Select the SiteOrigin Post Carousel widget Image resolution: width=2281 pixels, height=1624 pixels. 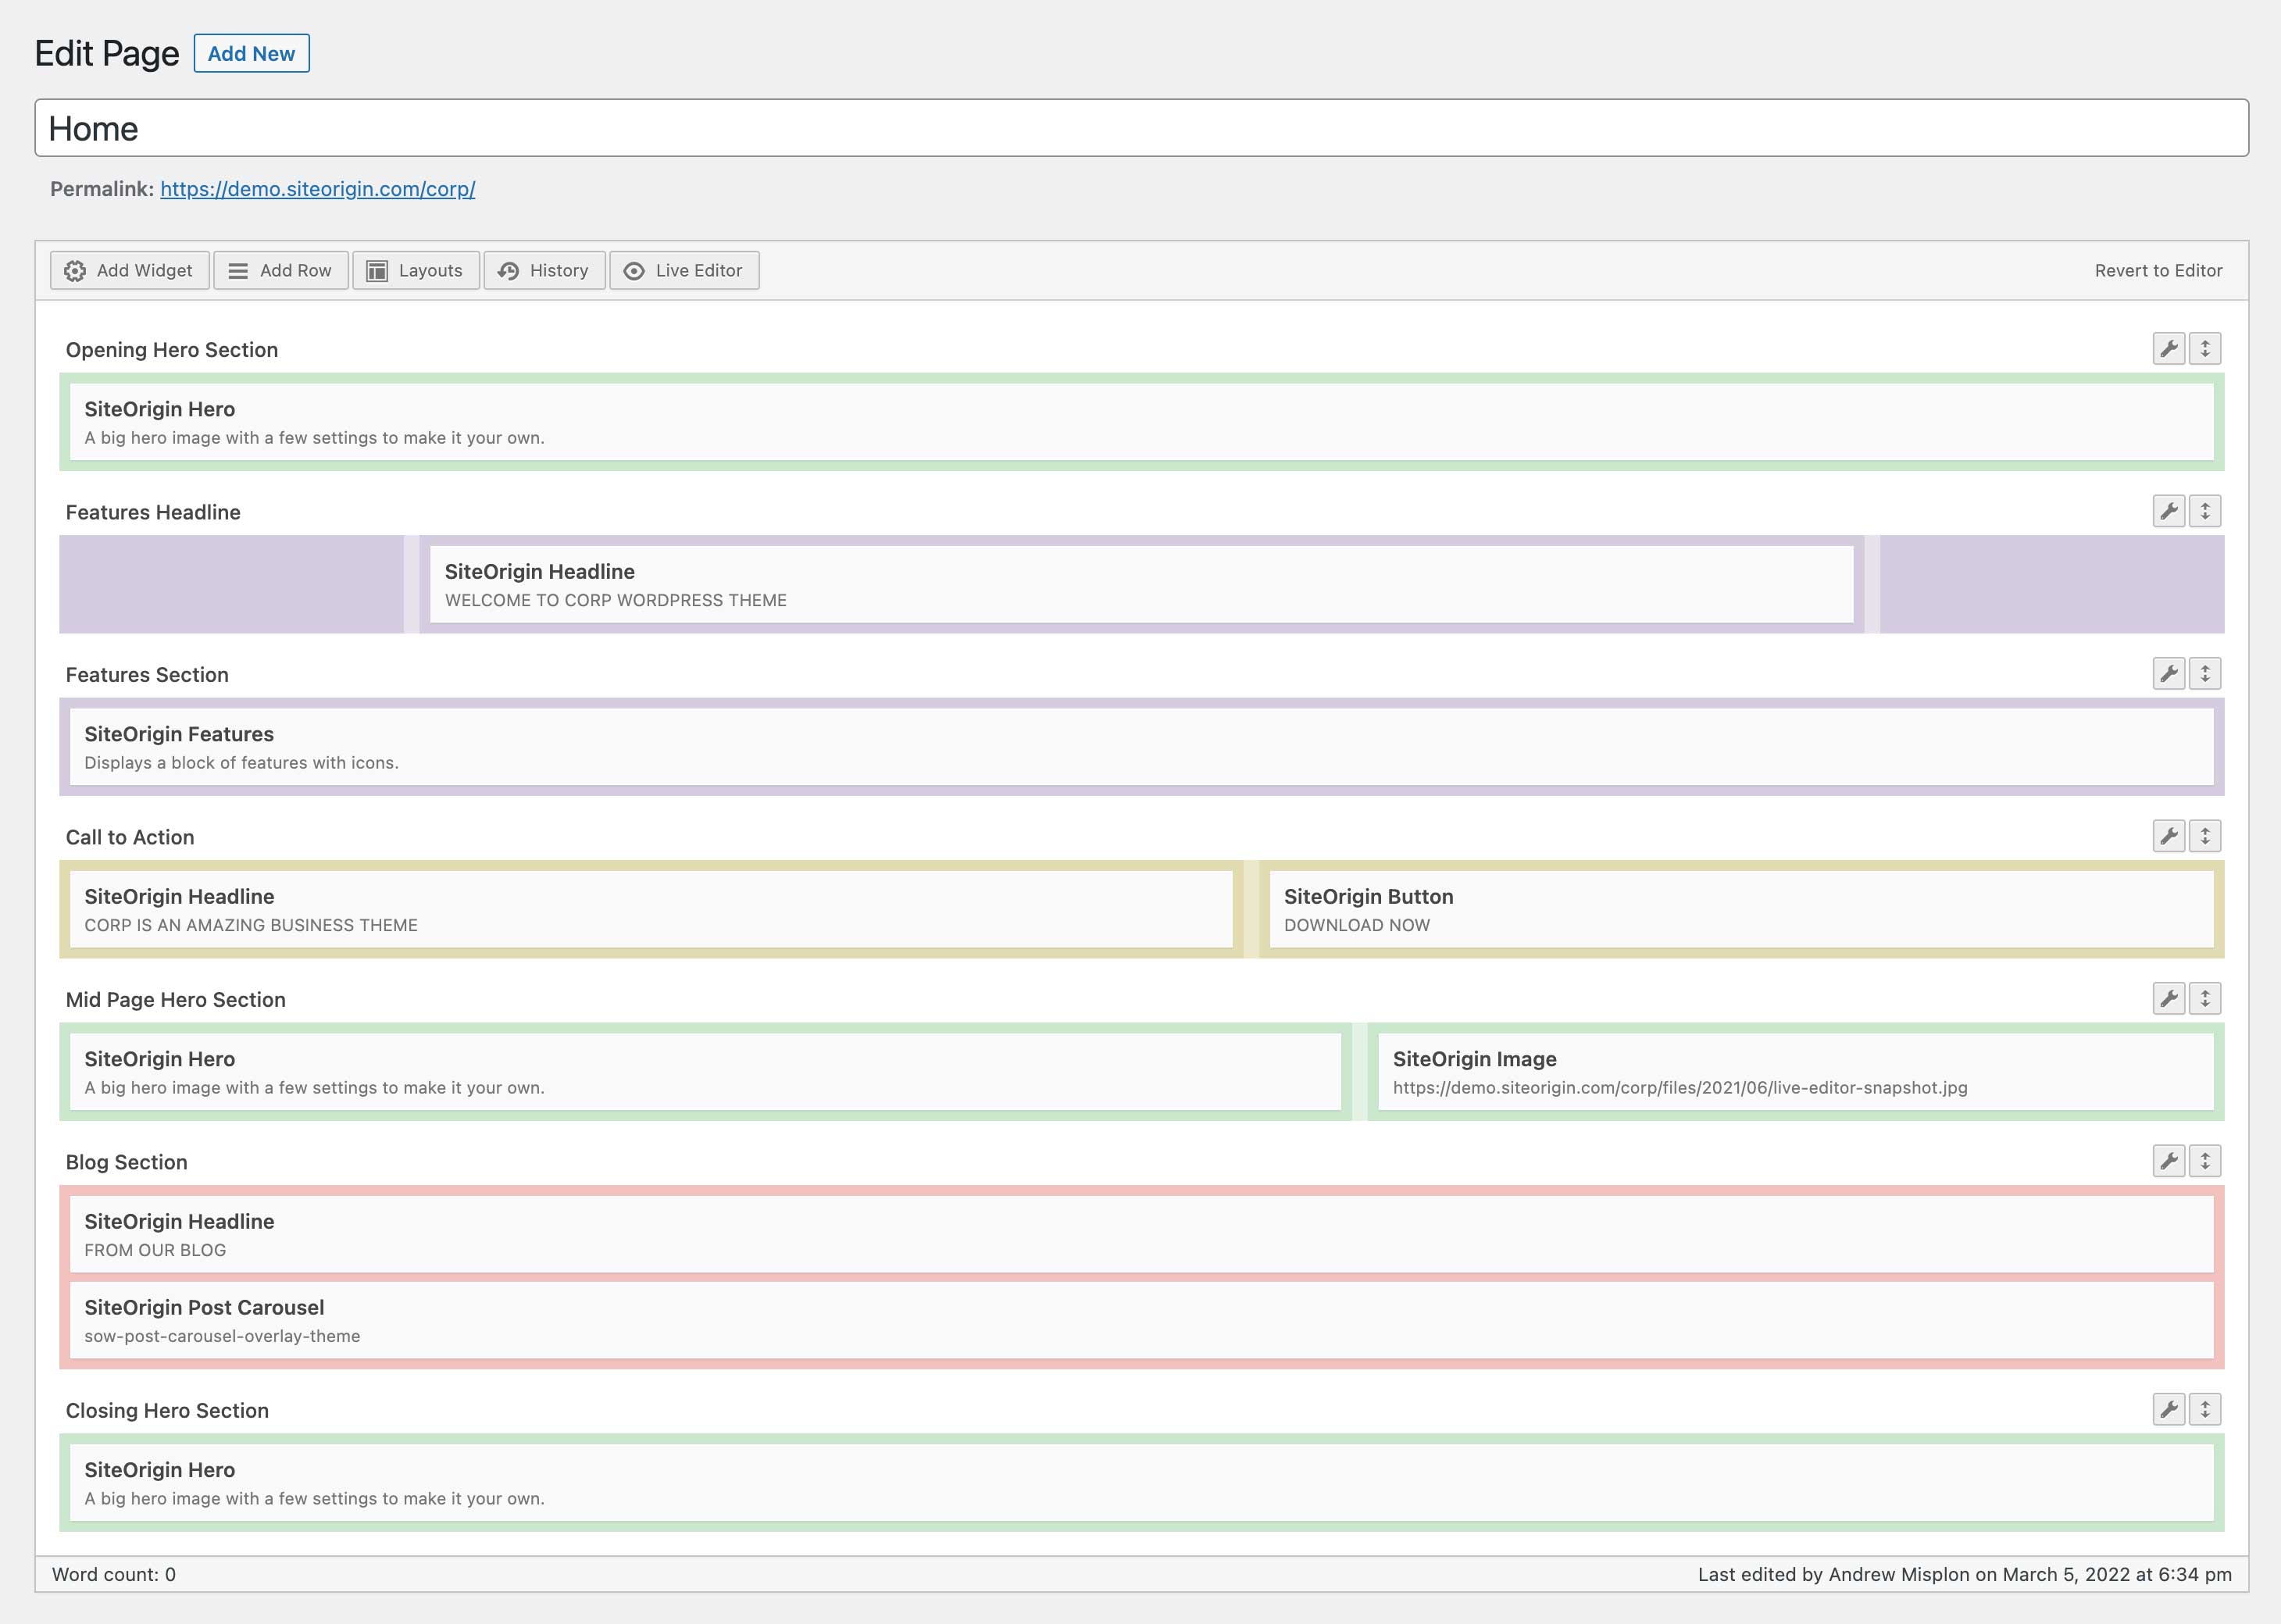pos(1142,1320)
